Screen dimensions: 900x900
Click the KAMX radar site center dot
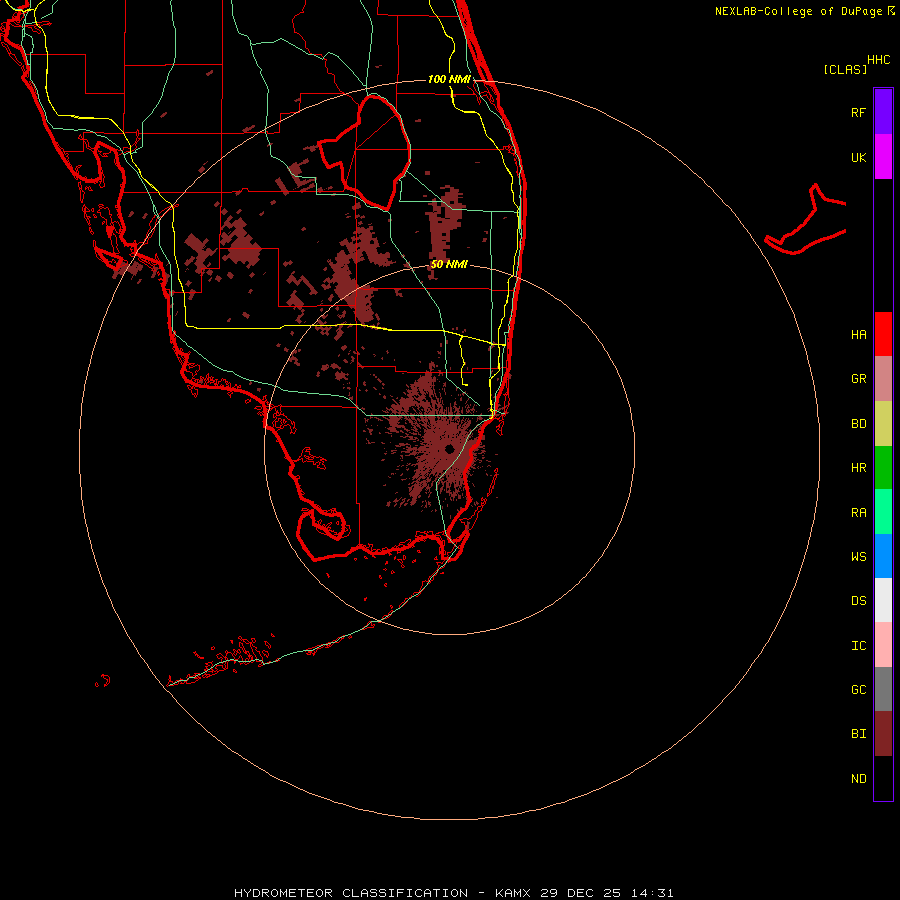pyautogui.click(x=449, y=449)
